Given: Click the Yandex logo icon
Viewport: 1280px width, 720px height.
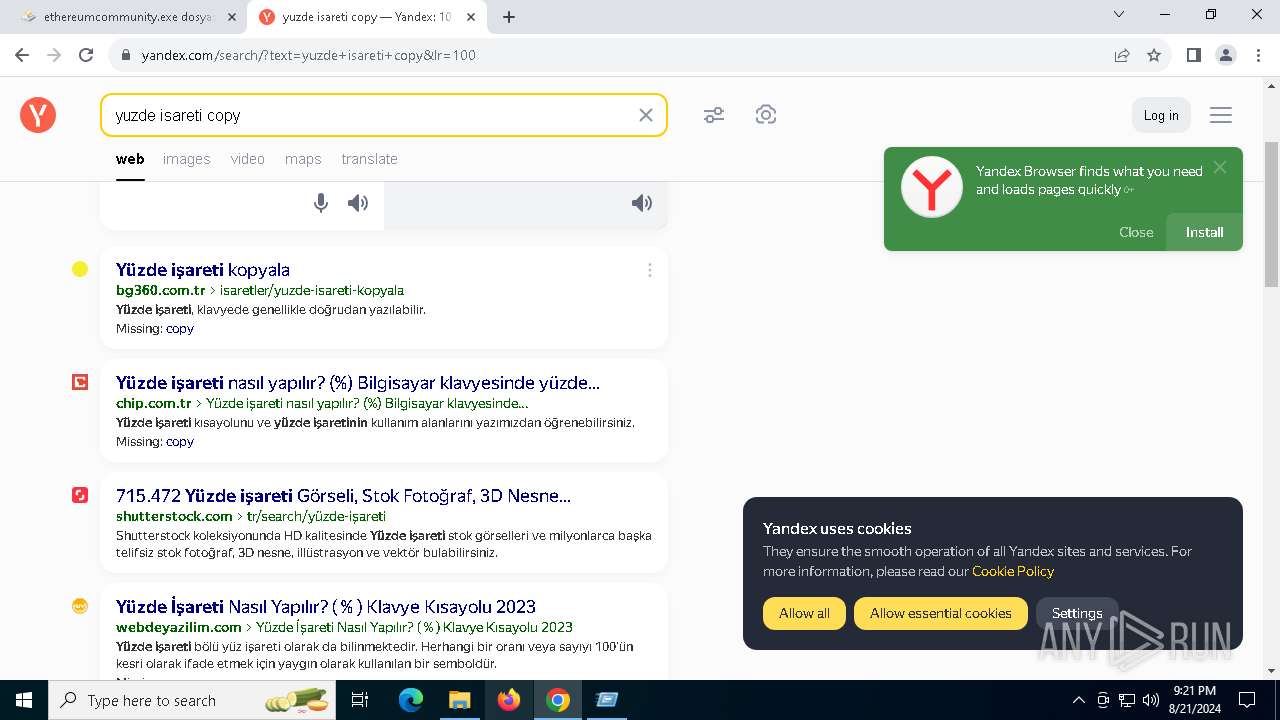Looking at the screenshot, I should tap(38, 115).
